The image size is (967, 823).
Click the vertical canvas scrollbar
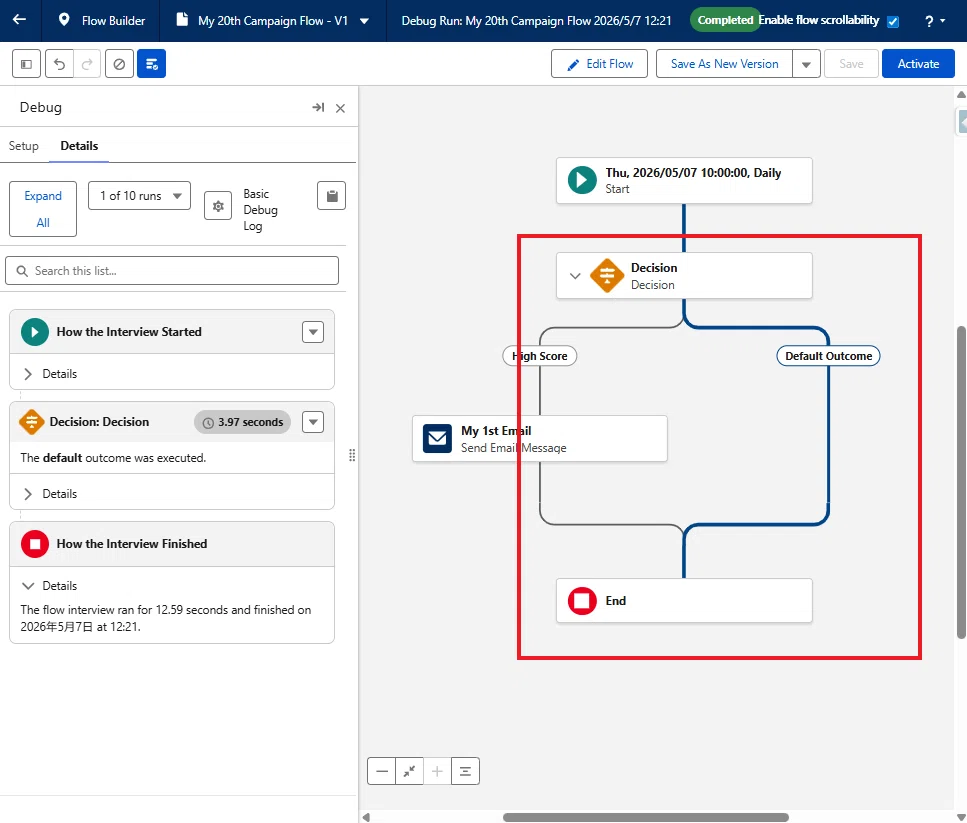(x=961, y=483)
